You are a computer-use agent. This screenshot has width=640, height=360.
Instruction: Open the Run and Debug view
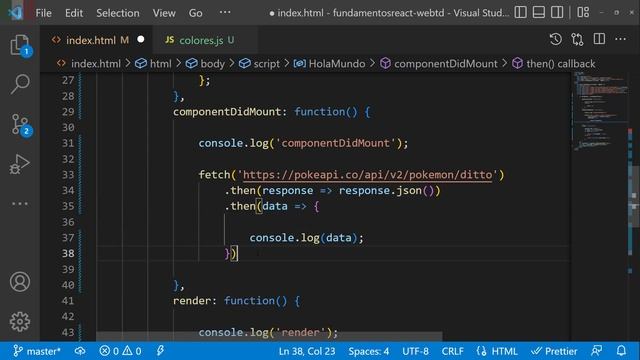pyautogui.click(x=20, y=164)
